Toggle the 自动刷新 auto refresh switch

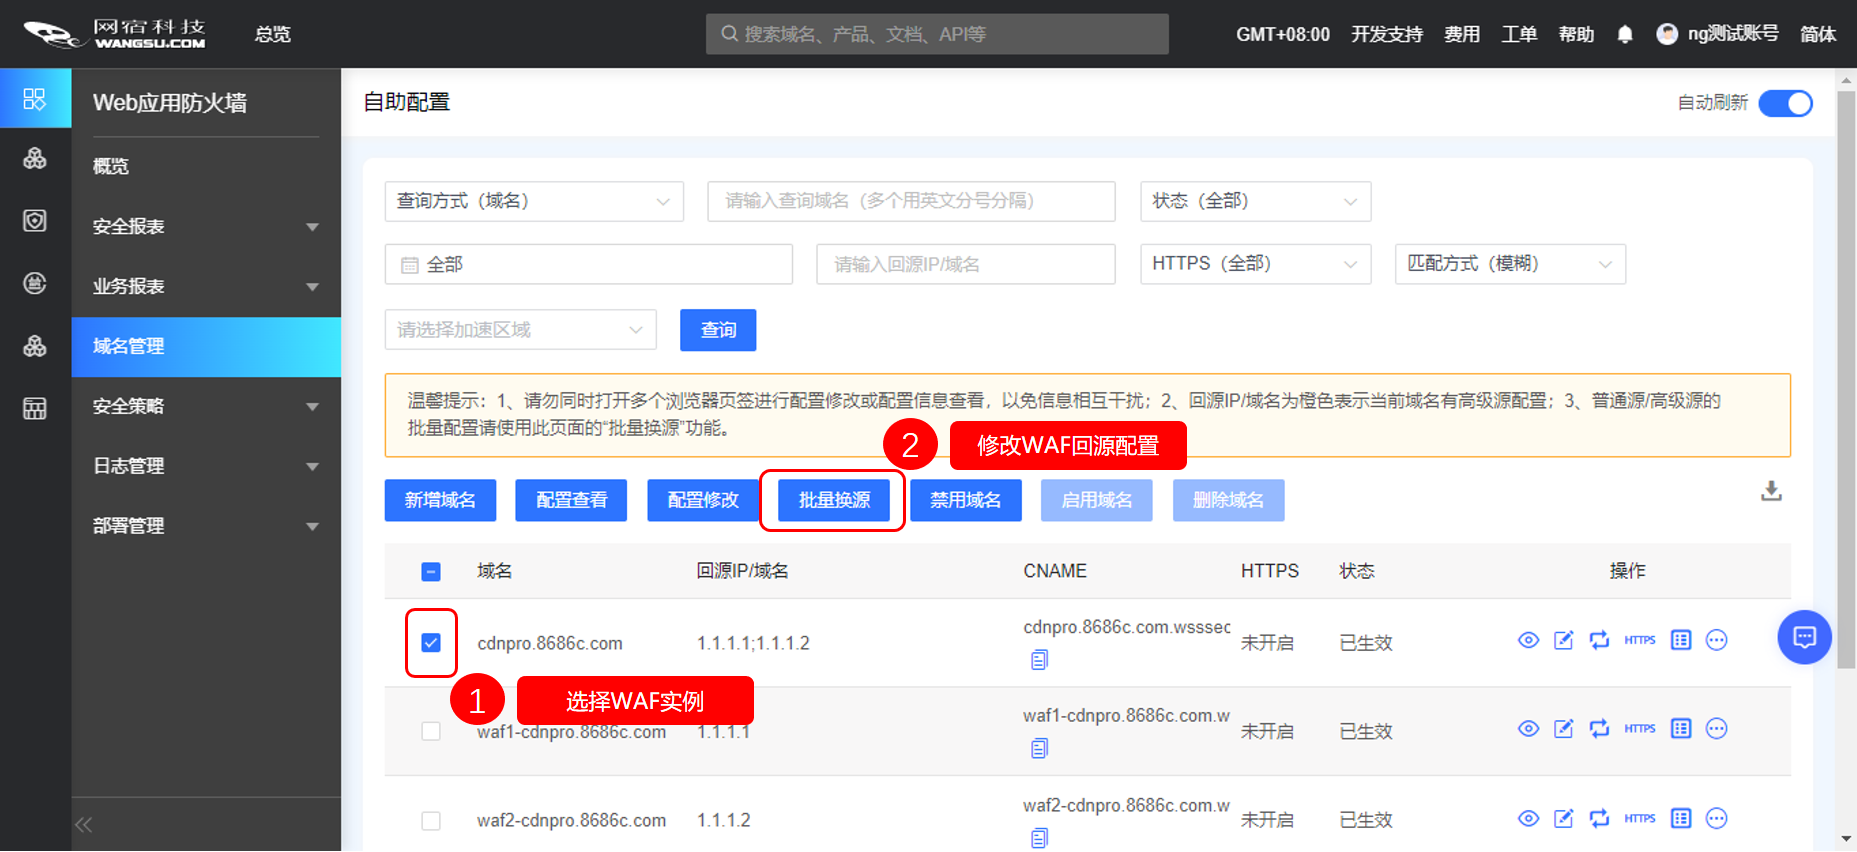tap(1785, 103)
